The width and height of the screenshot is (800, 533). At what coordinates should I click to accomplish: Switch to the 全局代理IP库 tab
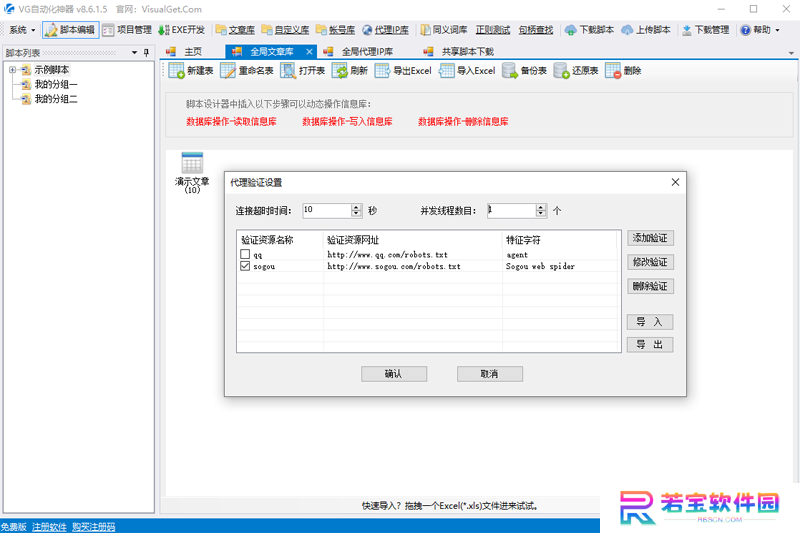click(359, 52)
